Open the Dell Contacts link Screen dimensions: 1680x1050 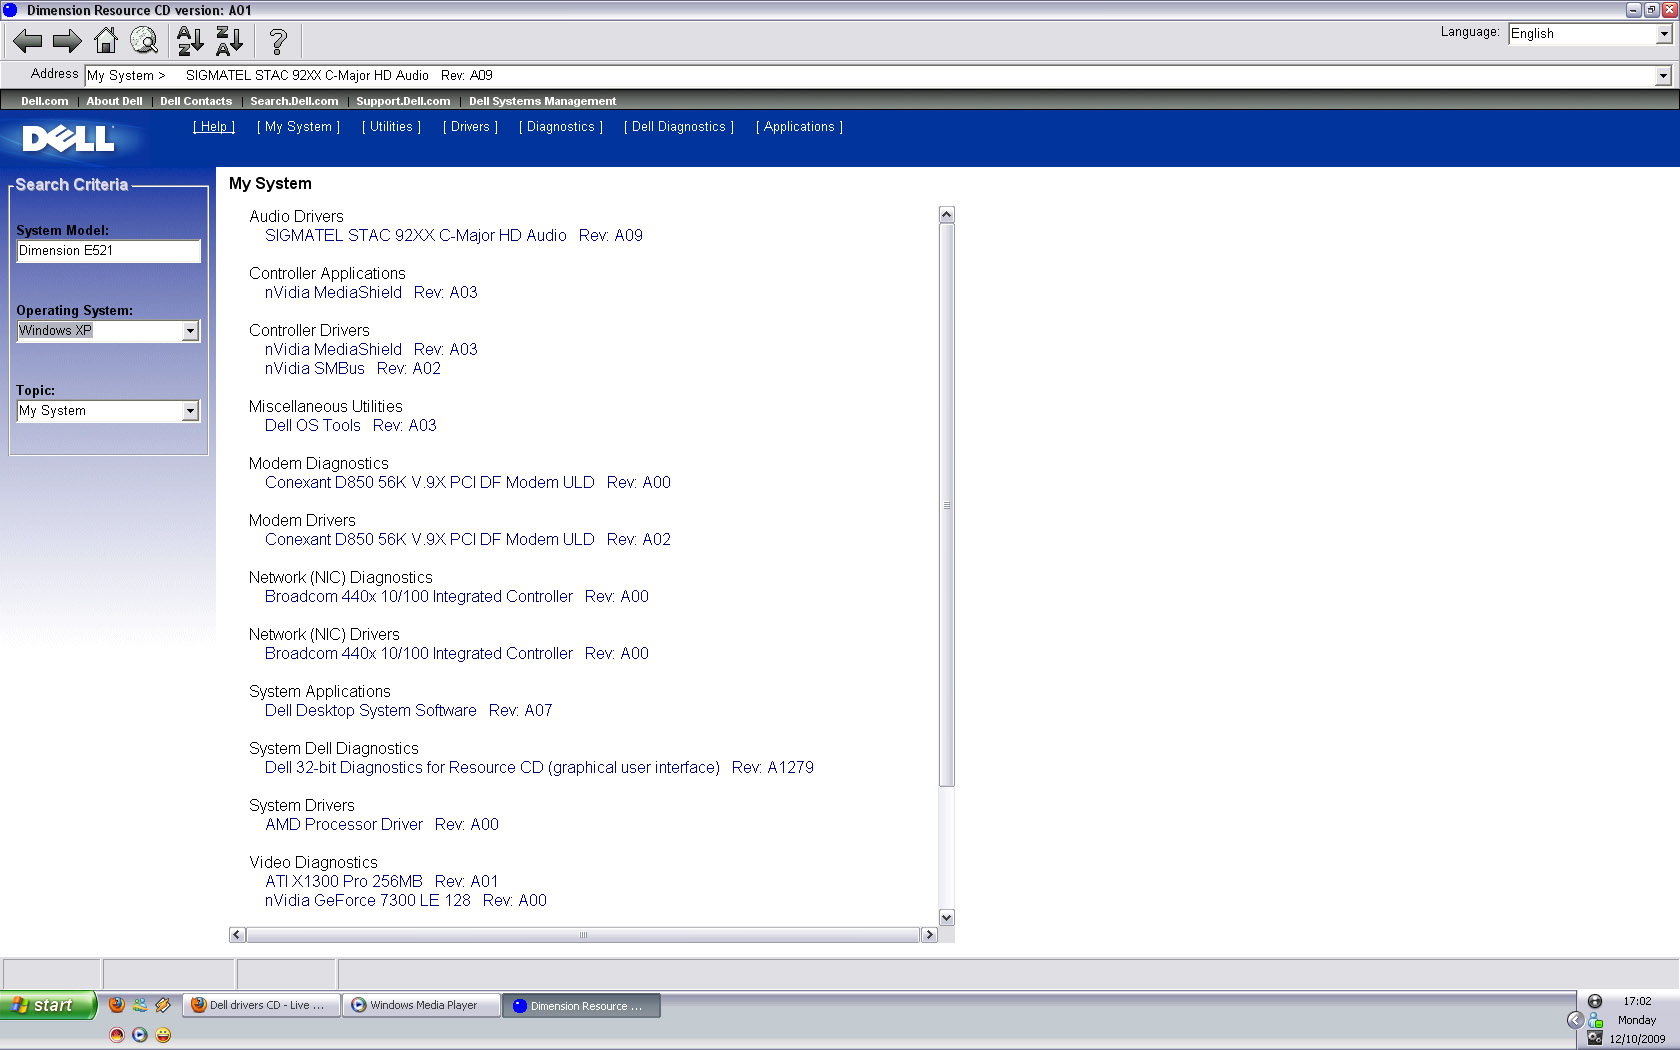coord(196,101)
